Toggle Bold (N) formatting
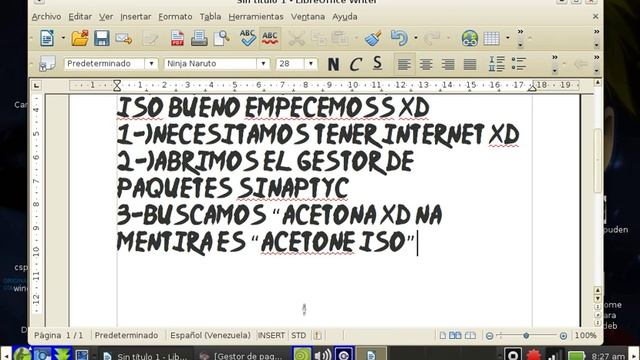 (x=333, y=64)
